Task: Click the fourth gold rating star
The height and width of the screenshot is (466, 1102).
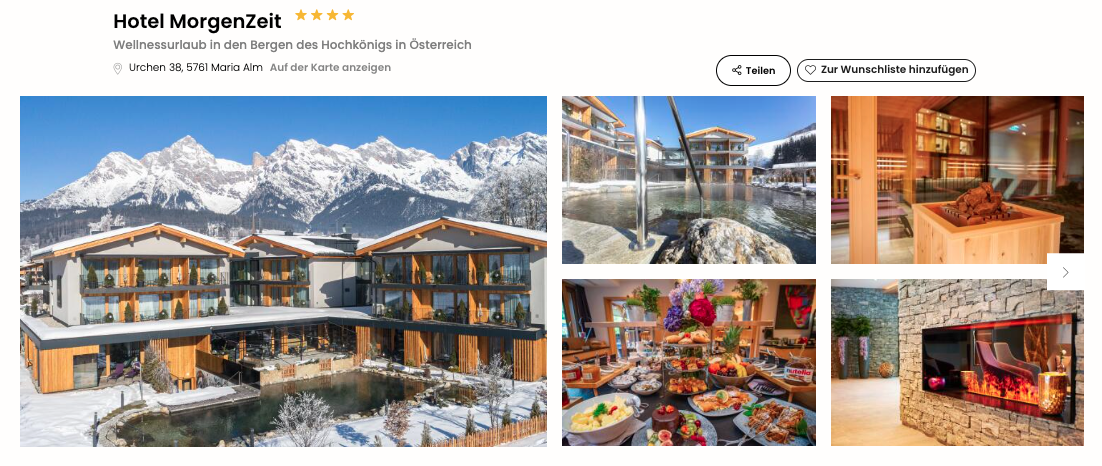Action: pos(348,15)
